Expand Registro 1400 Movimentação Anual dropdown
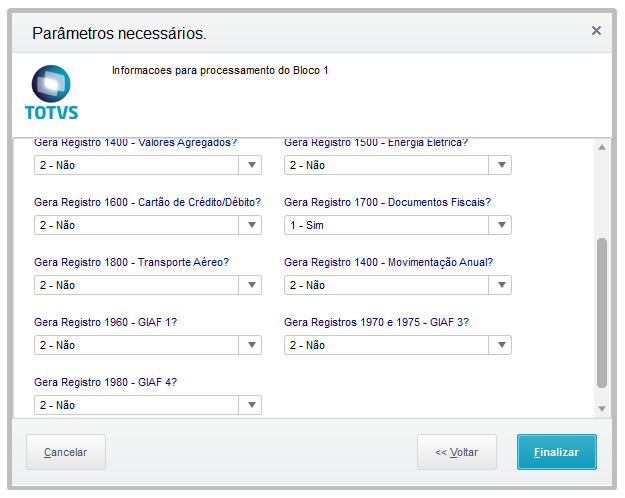This screenshot has width=625, height=498. 500,285
